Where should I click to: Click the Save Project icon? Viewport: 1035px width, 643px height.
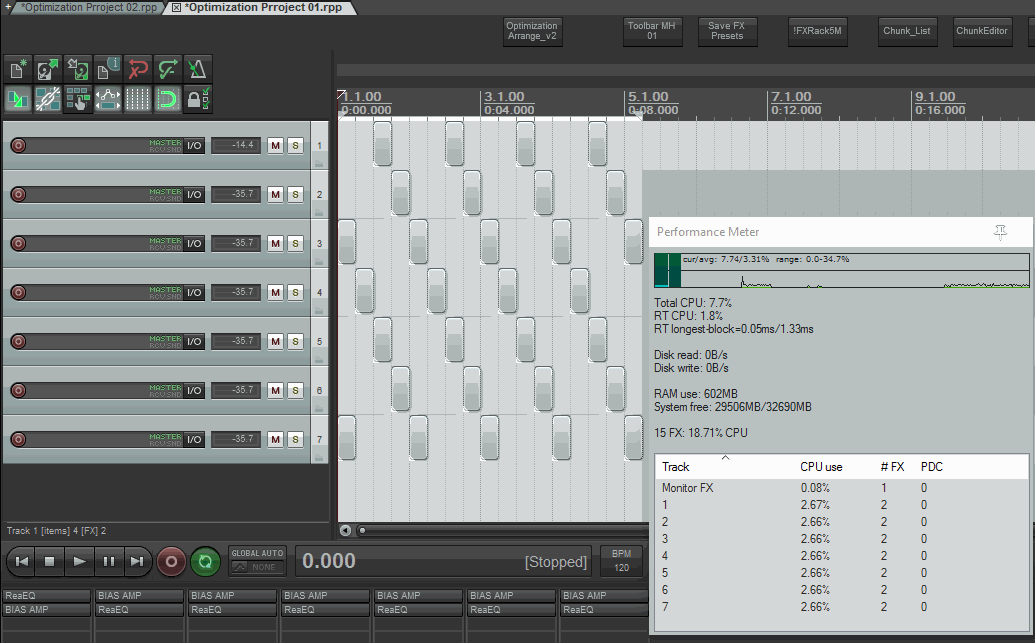point(78,69)
